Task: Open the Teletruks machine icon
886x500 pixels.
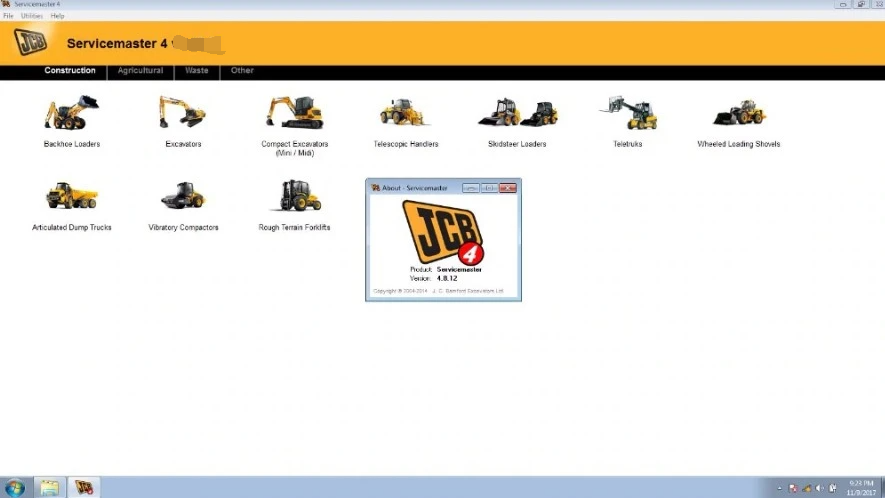Action: (628, 112)
